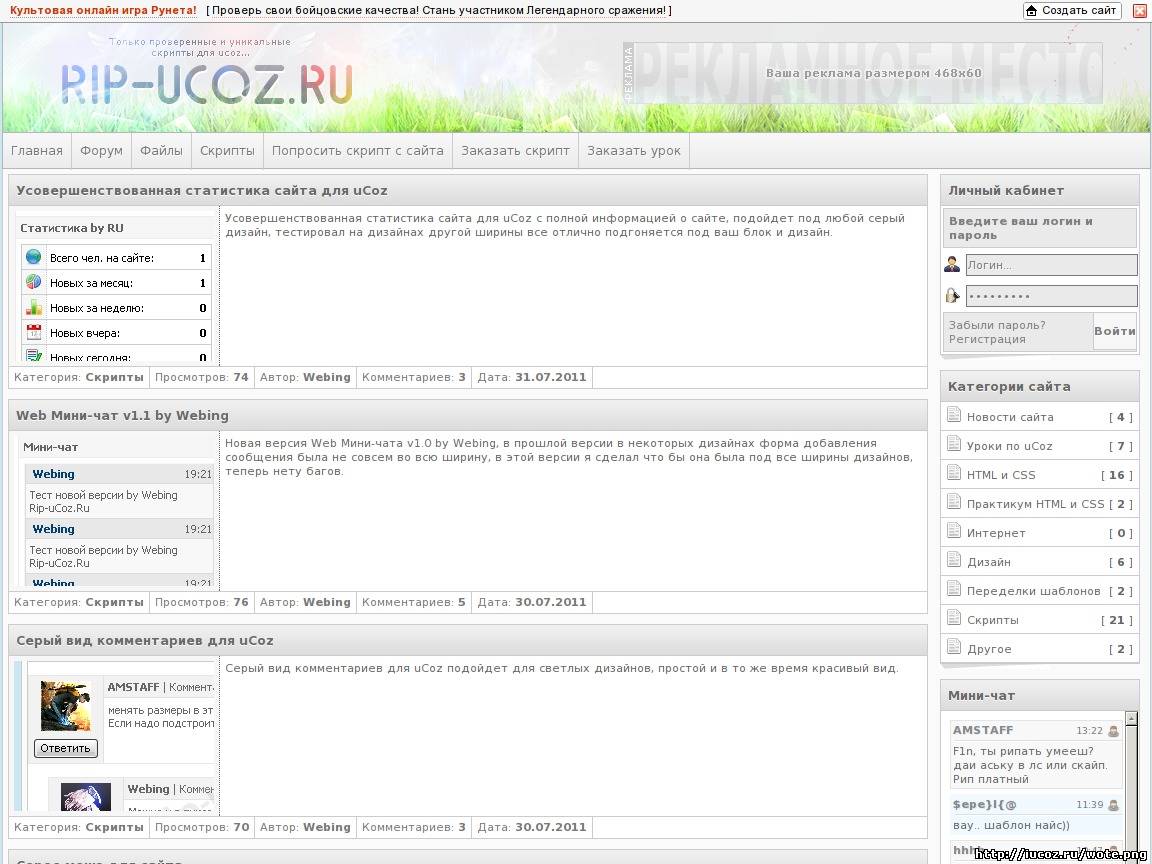Viewport: 1152px width, 864px height.
Task: Open the Забыли пароль? link
Action: coord(997,325)
